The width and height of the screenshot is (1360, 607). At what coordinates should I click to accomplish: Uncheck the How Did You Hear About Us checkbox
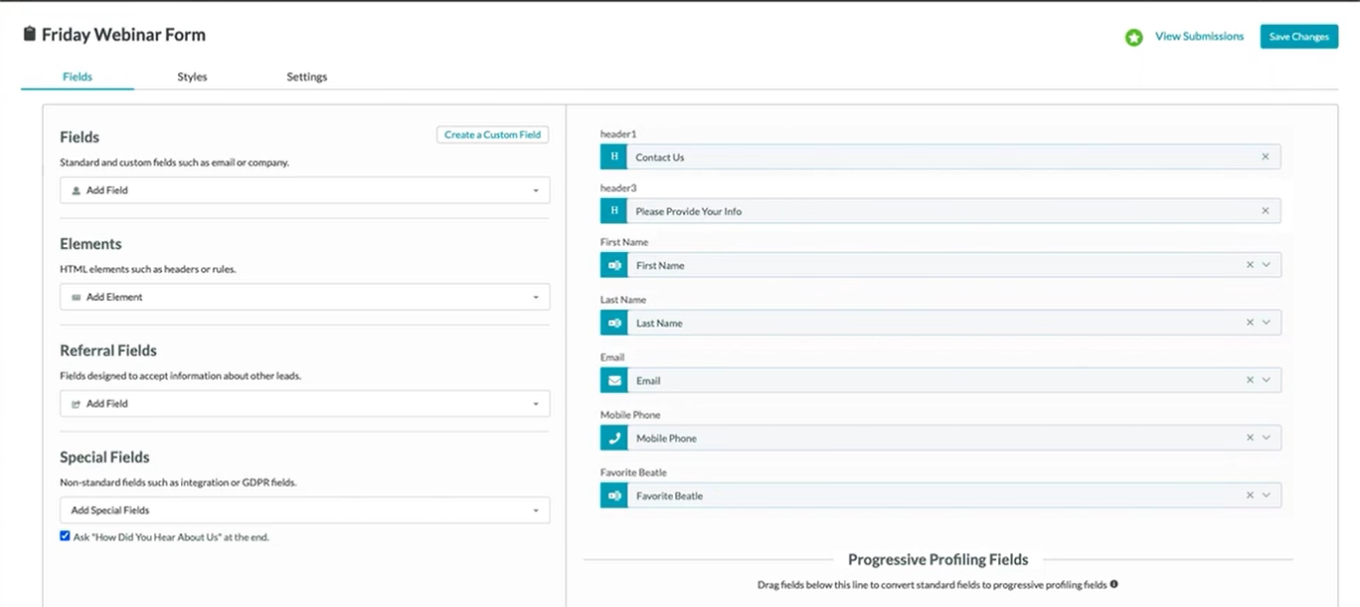(x=65, y=536)
